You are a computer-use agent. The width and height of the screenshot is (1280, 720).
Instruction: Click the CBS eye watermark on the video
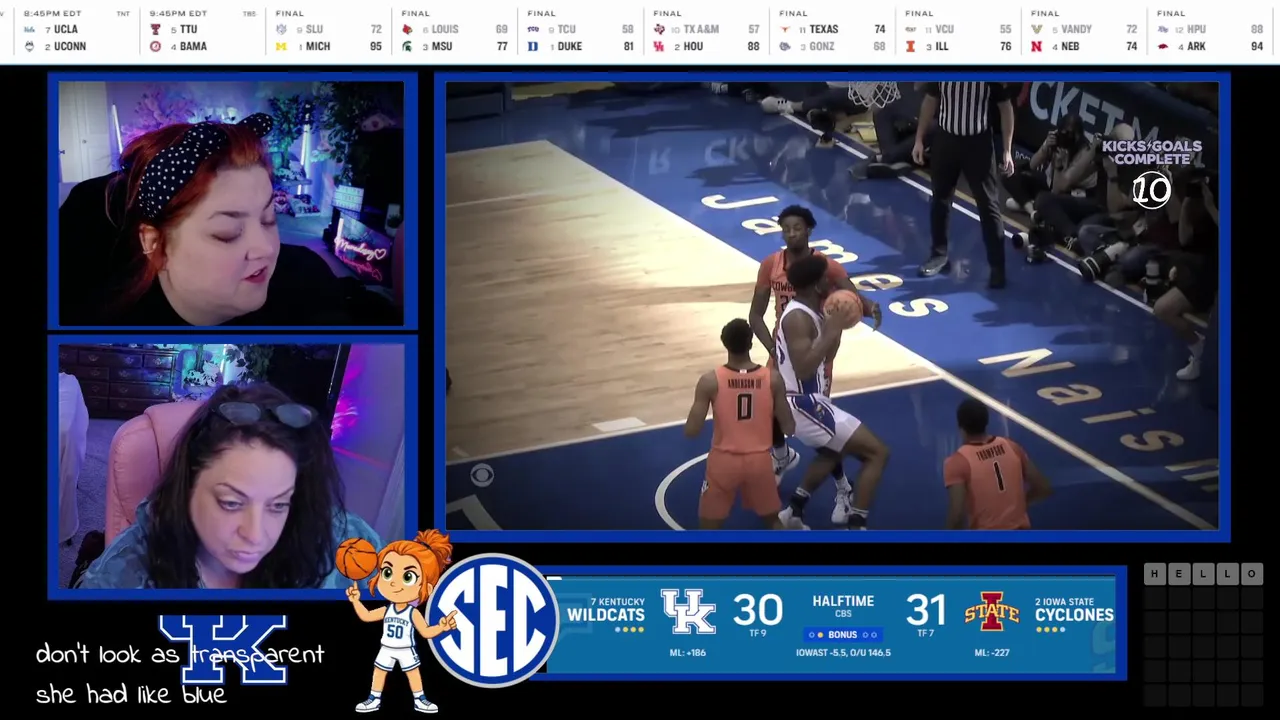click(x=481, y=476)
